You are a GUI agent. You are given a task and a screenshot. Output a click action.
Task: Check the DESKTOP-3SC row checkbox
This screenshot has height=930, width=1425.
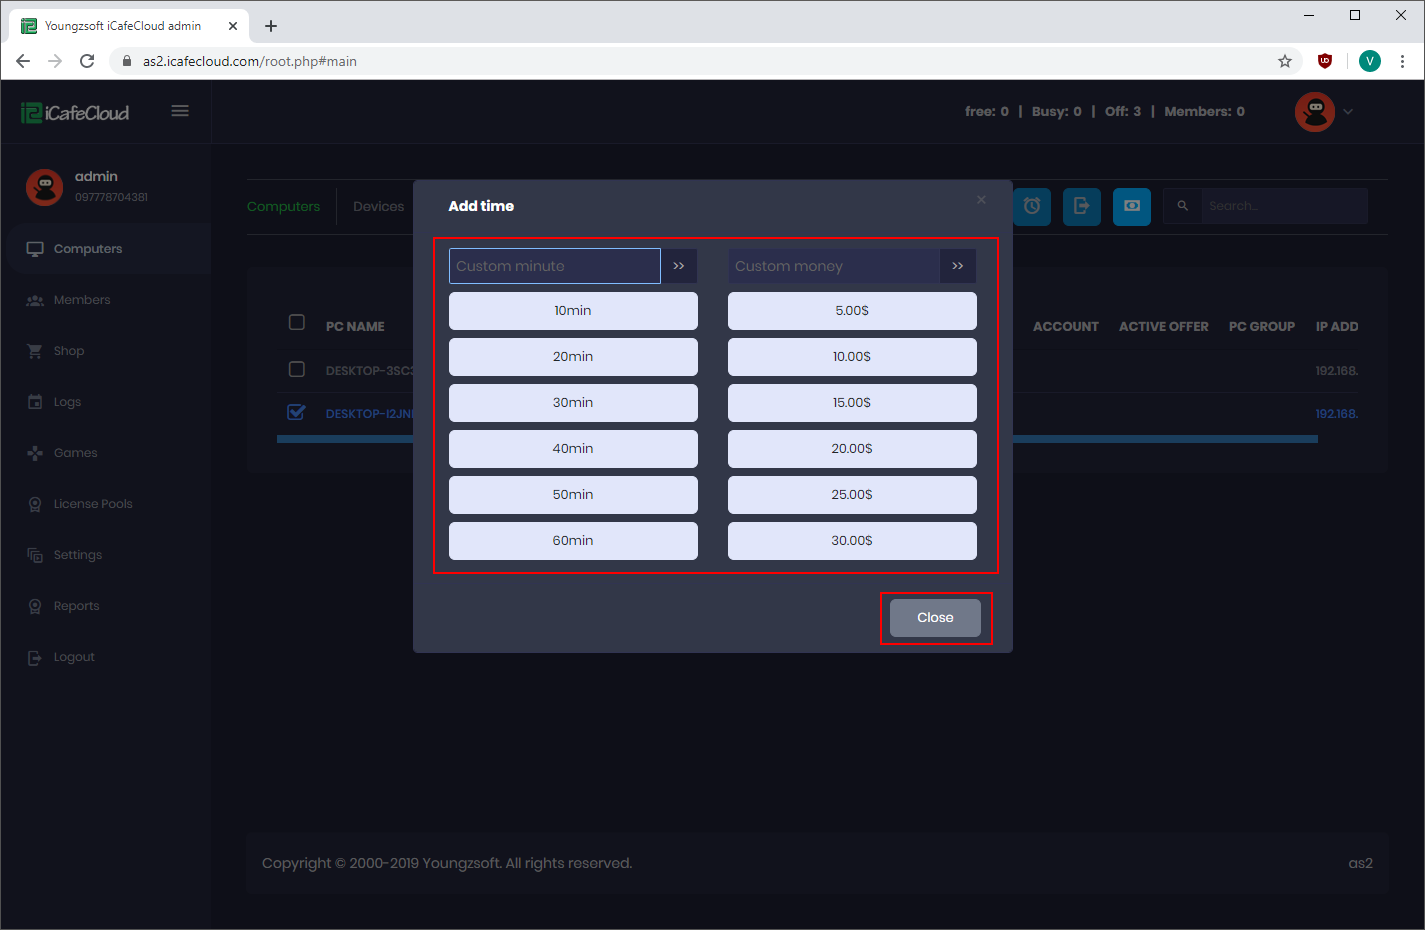(297, 369)
